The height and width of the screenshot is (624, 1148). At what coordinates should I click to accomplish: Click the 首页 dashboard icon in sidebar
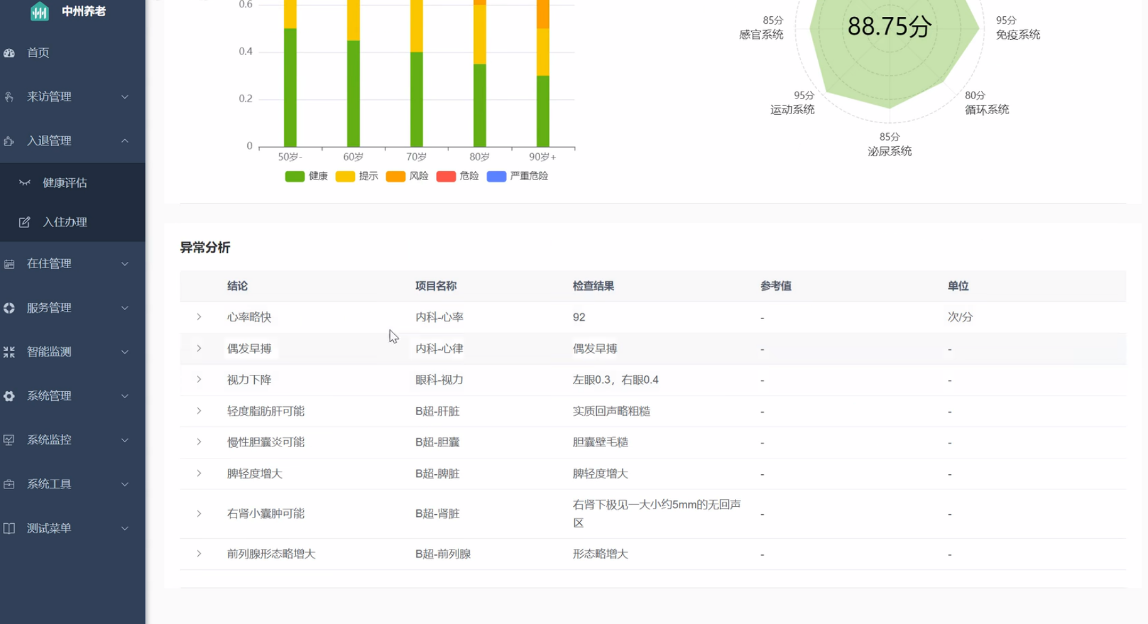point(9,53)
